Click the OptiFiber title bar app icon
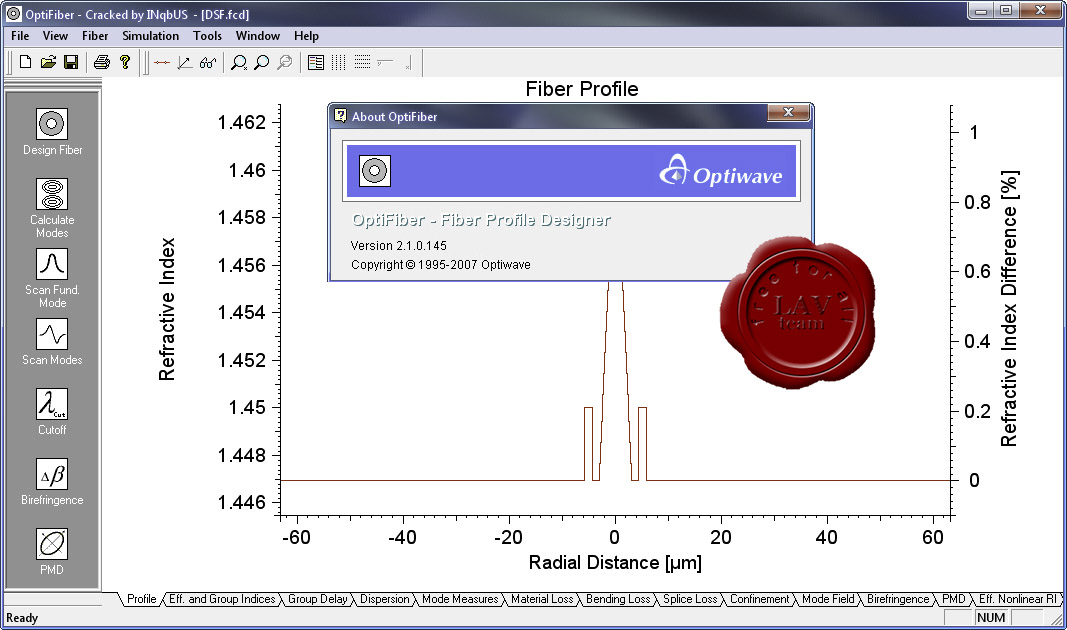The image size is (1067, 630). [x=13, y=14]
